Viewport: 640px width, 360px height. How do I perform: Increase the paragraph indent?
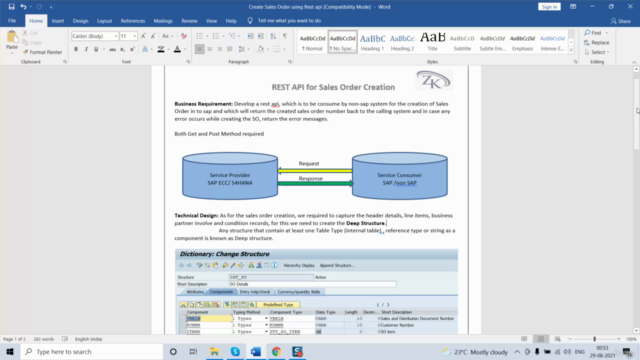click(x=260, y=36)
